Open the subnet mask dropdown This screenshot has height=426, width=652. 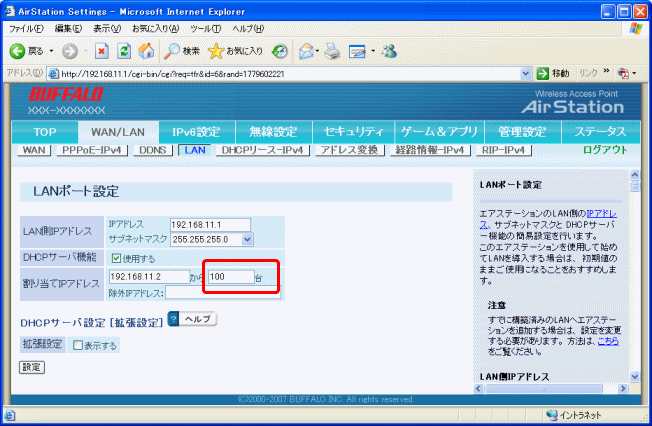[247, 239]
